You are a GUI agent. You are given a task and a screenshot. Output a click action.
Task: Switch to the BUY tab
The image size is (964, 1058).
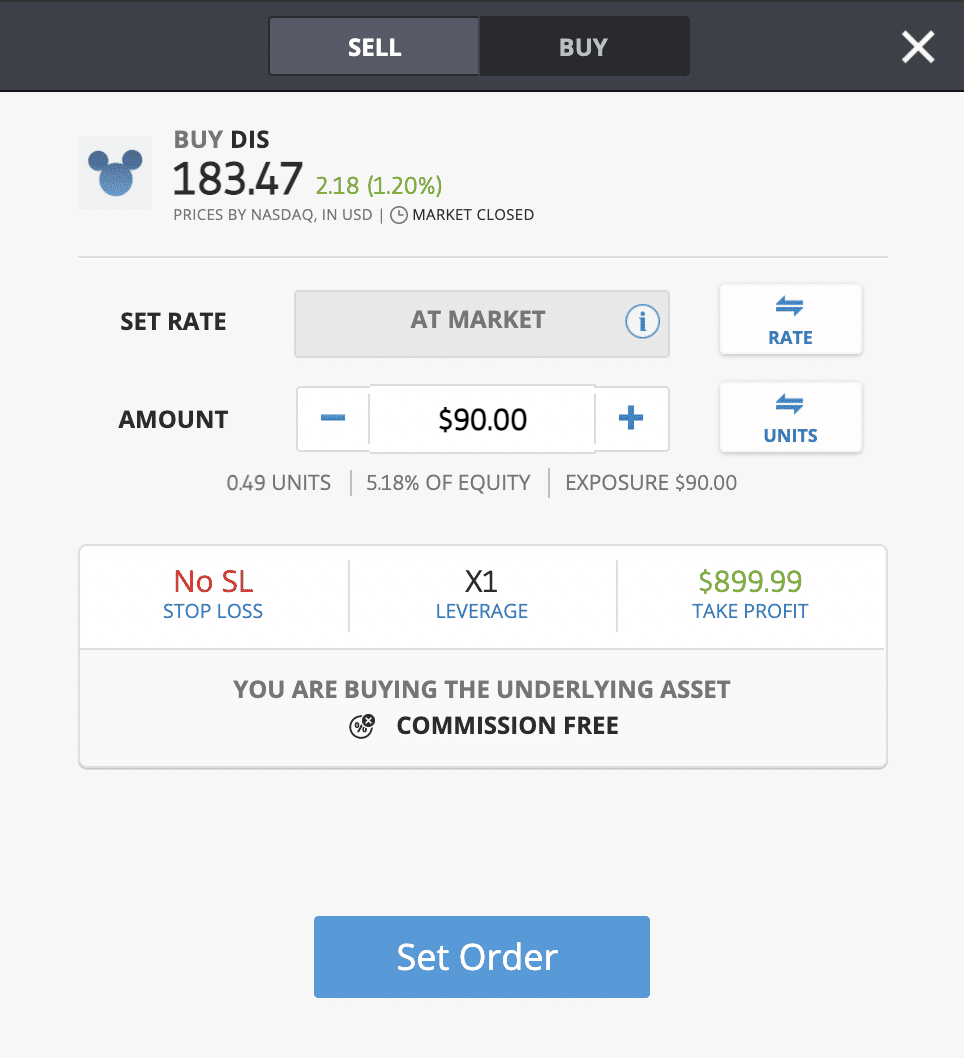[584, 47]
